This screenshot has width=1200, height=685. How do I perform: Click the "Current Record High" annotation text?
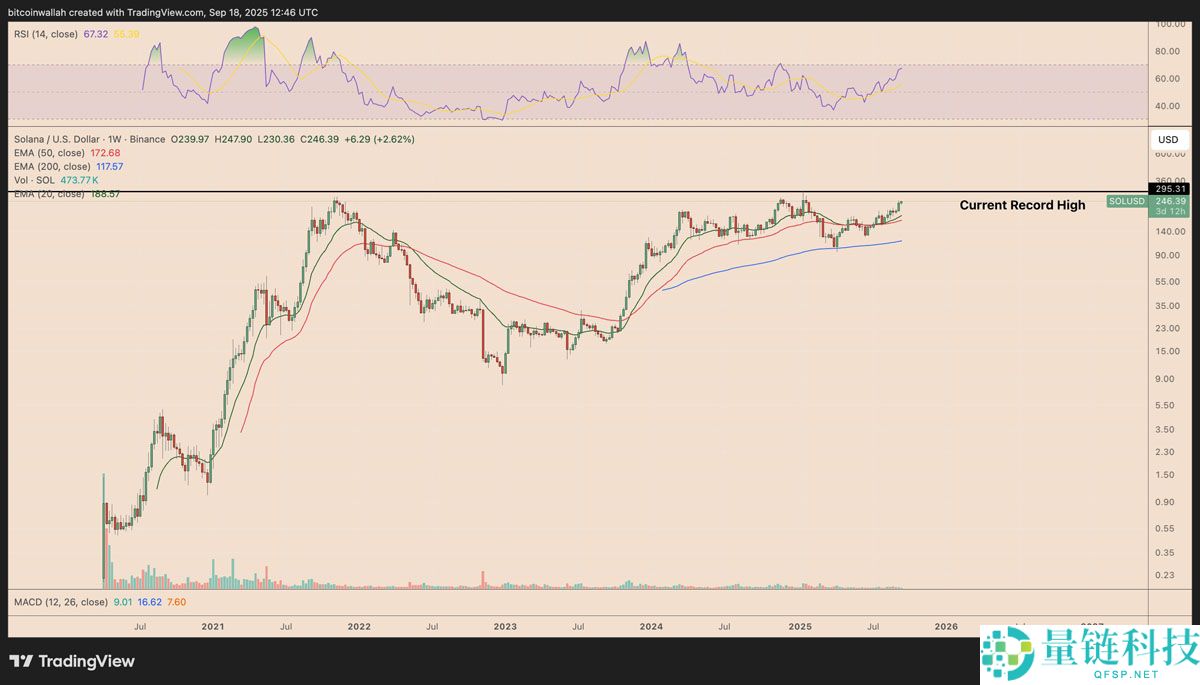coord(1022,205)
